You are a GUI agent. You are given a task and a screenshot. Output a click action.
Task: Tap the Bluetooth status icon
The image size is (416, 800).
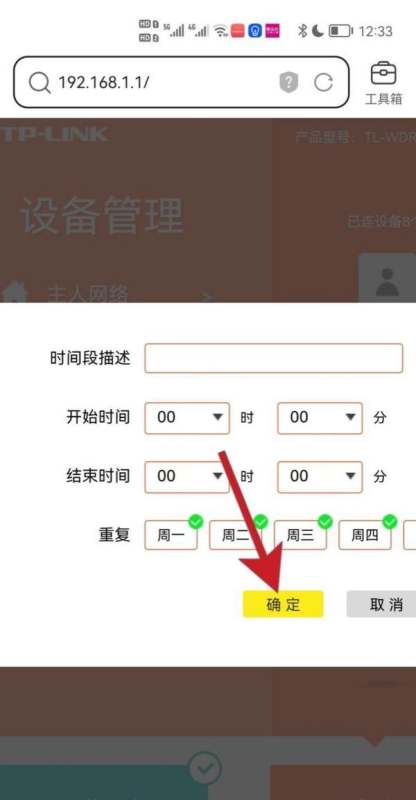[x=302, y=31]
